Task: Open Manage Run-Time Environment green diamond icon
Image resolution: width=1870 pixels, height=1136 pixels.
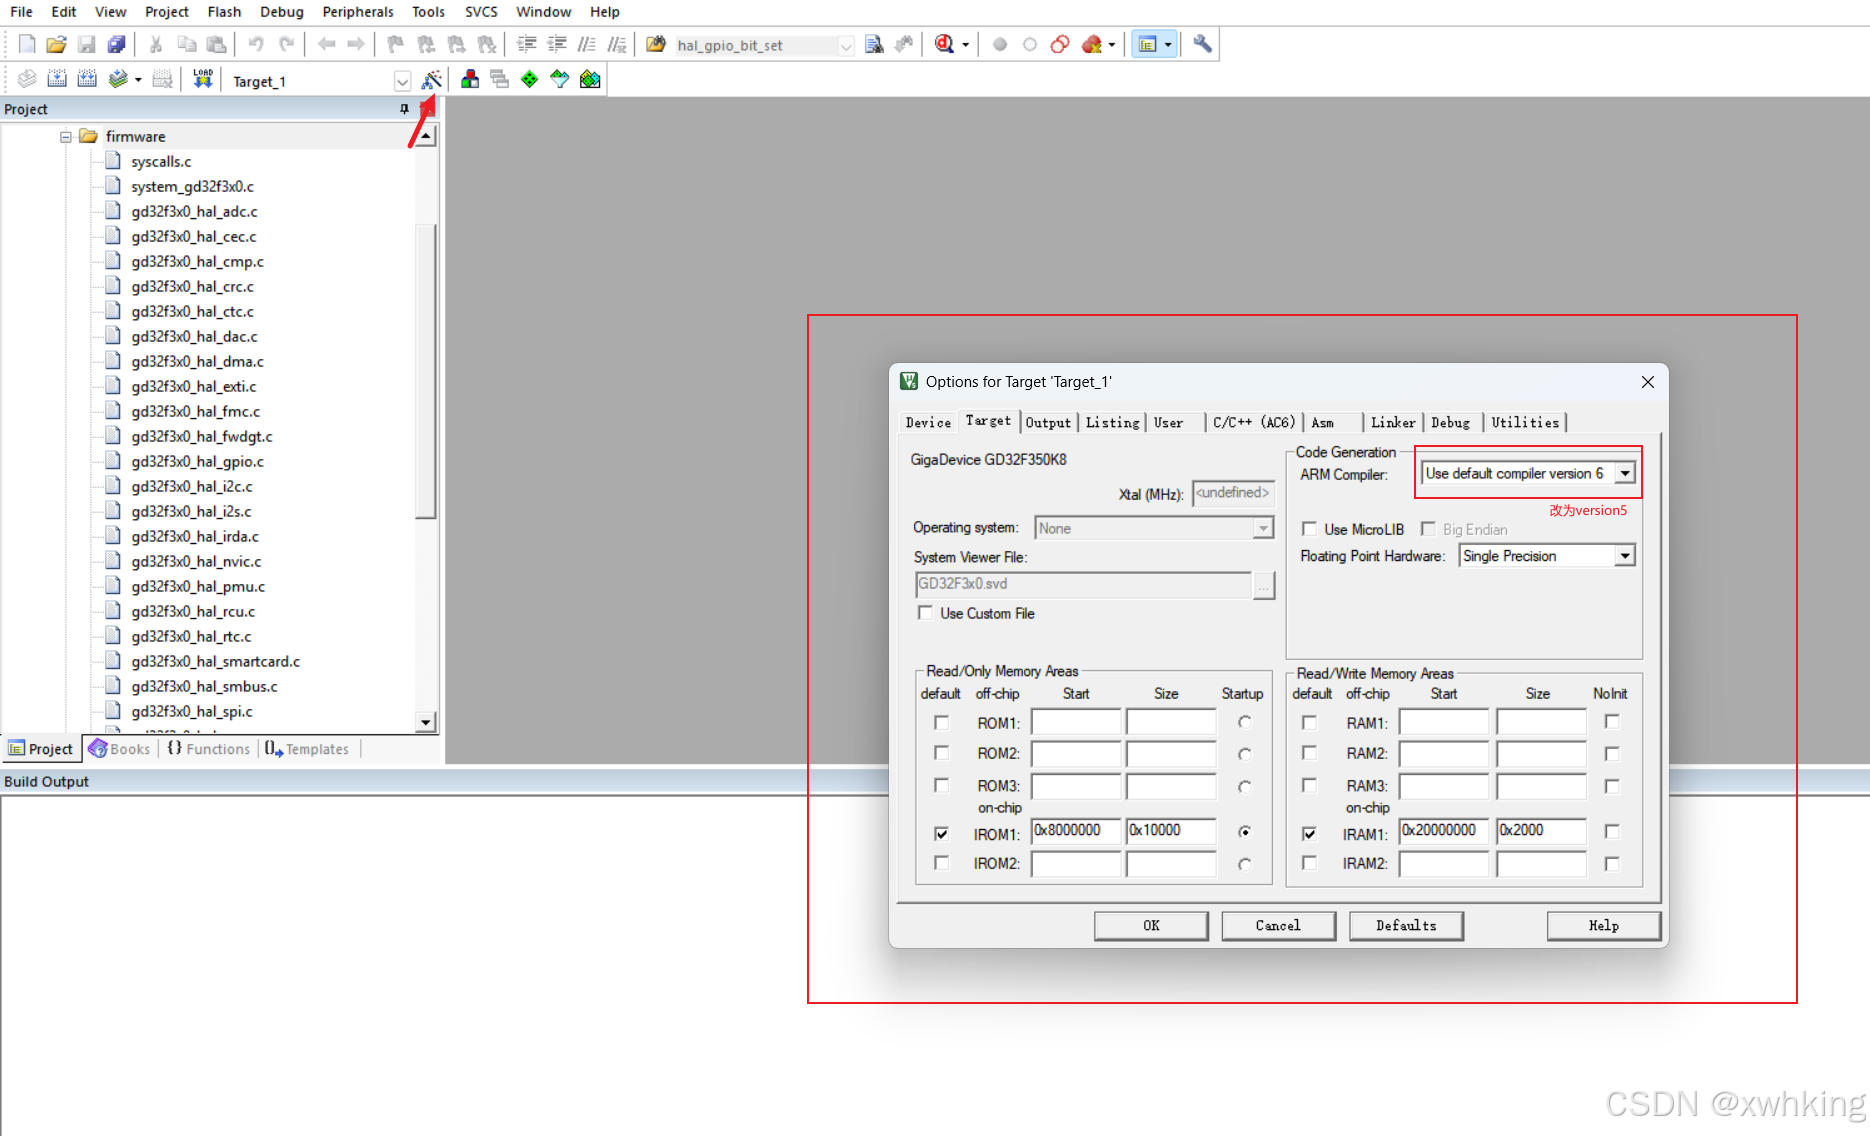Action: pos(530,79)
